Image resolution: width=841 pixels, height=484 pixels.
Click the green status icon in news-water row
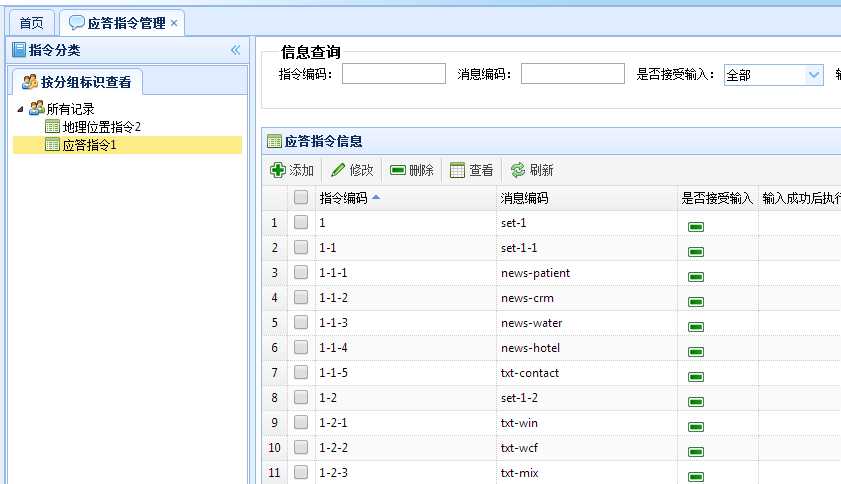click(696, 327)
